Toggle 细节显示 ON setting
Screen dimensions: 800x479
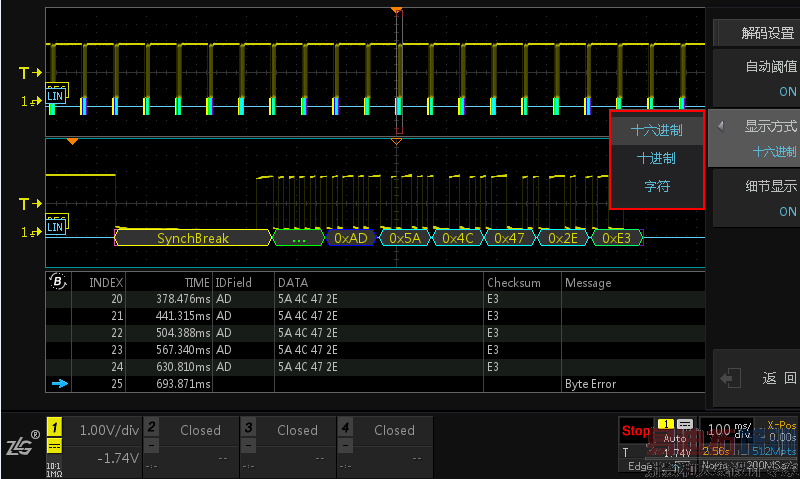pyautogui.click(x=755, y=197)
